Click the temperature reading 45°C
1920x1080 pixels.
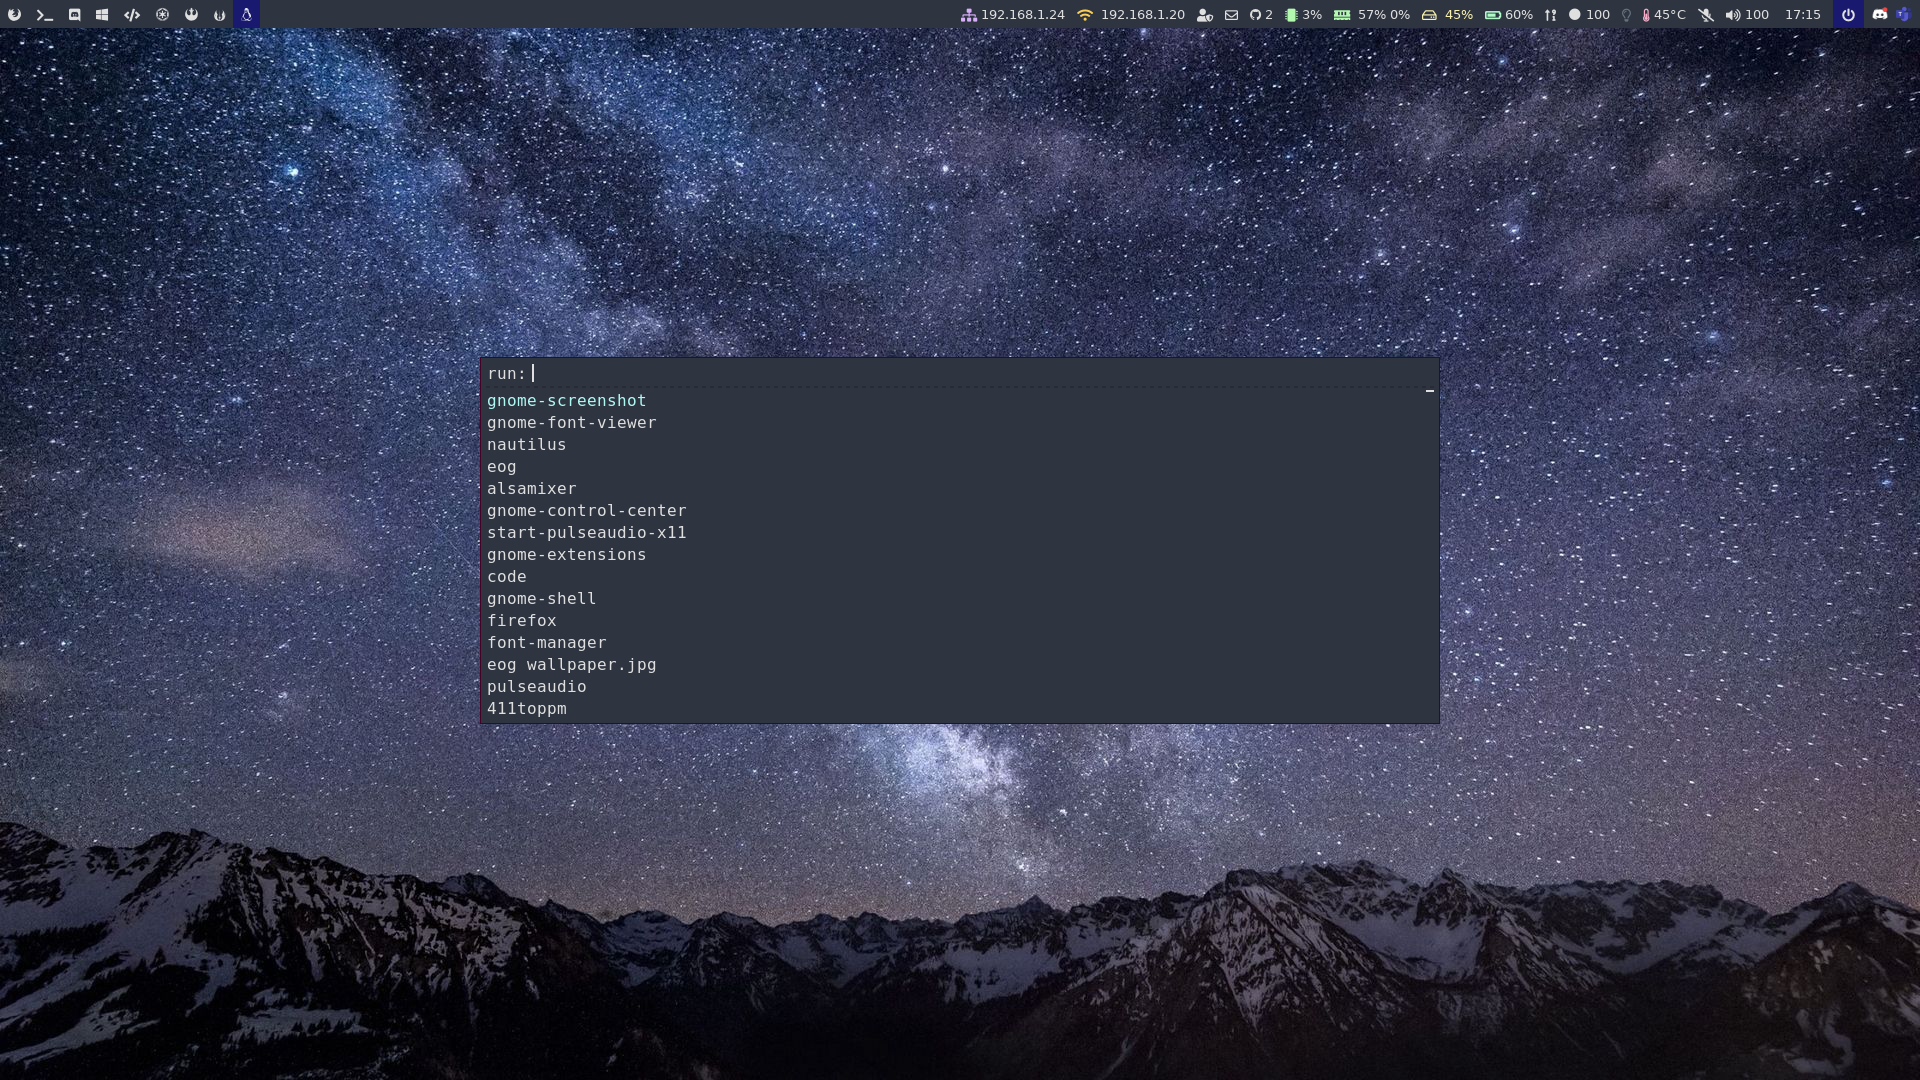point(1670,15)
